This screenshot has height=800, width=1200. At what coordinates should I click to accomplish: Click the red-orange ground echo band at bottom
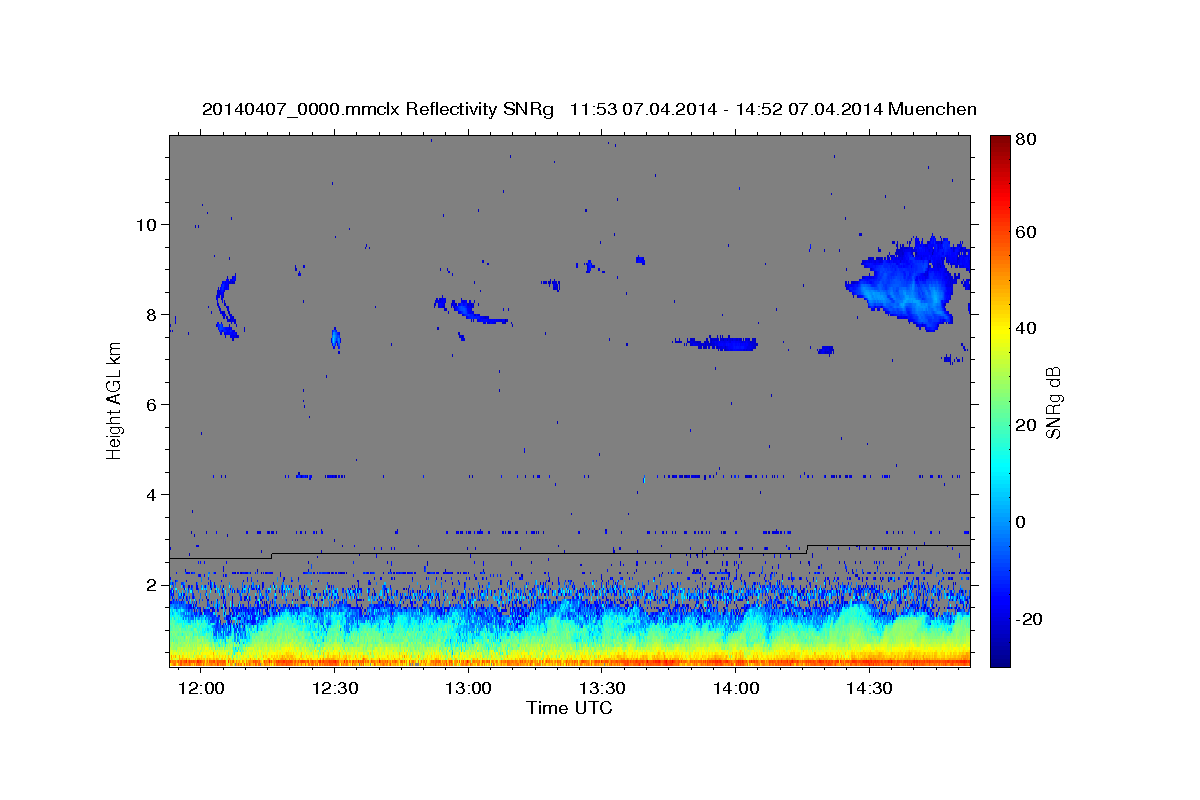[x=570, y=661]
